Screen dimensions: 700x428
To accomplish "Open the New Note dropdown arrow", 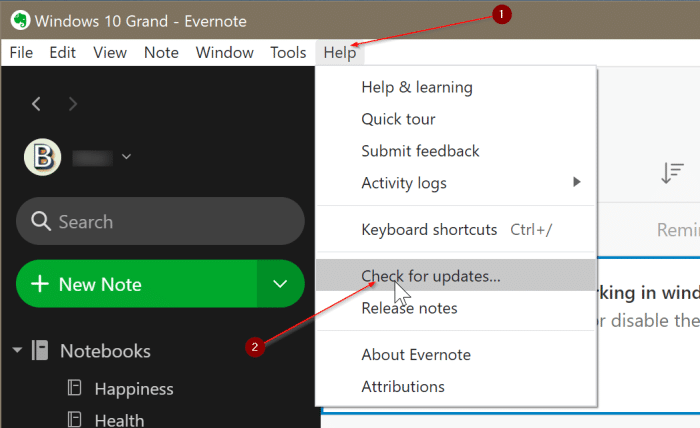I will coord(280,284).
